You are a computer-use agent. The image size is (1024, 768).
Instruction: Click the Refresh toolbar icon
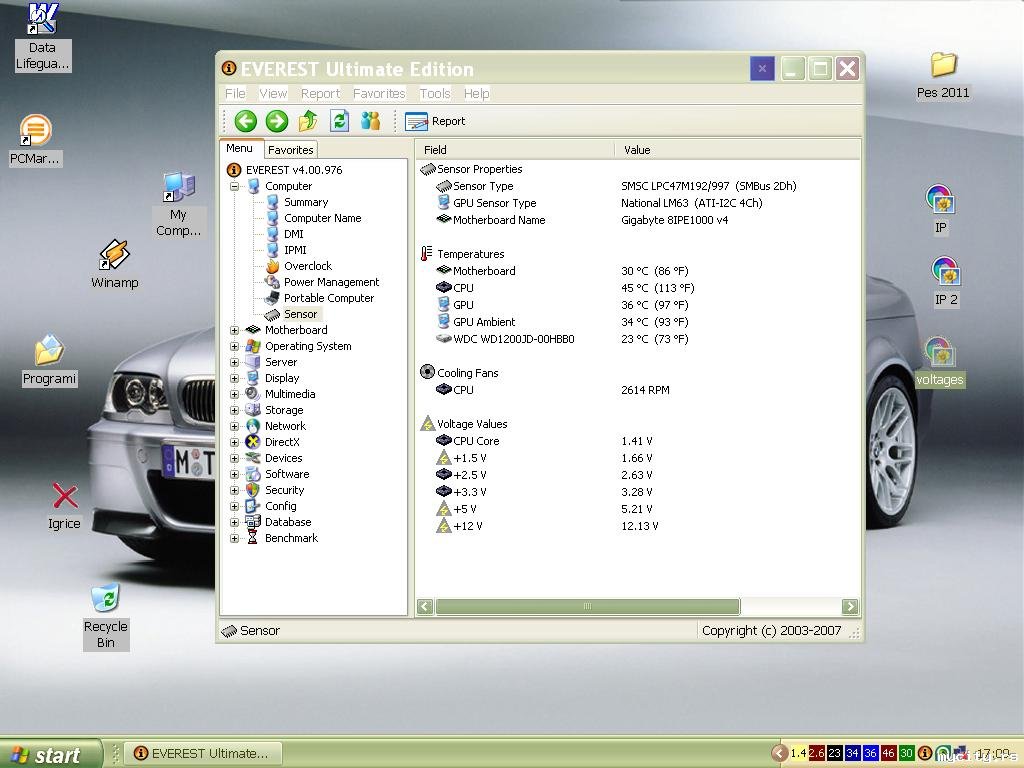(339, 121)
